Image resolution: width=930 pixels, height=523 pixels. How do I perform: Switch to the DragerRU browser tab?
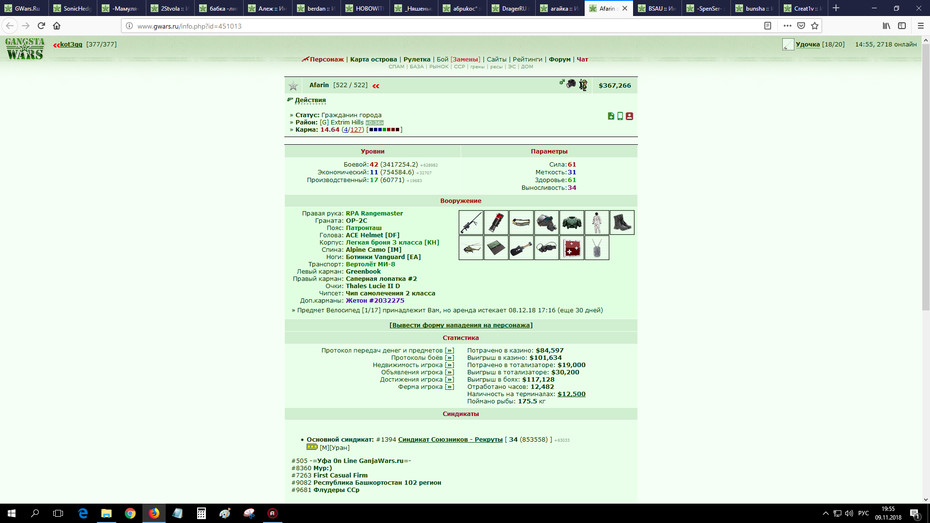(x=511, y=8)
